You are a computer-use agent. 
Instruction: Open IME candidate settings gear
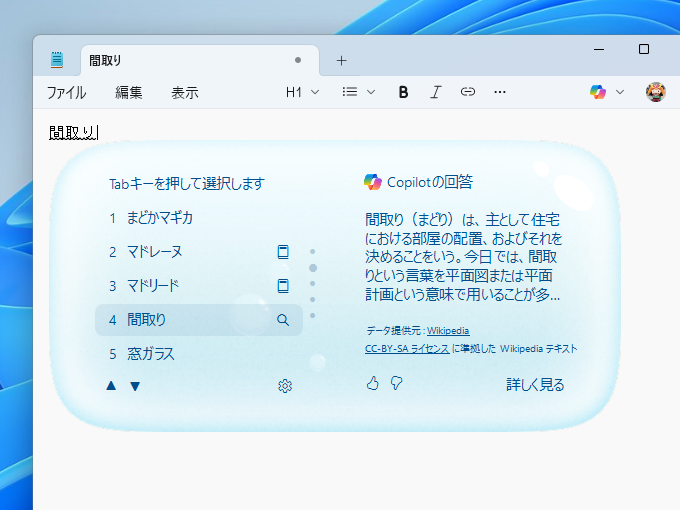pyautogui.click(x=285, y=386)
